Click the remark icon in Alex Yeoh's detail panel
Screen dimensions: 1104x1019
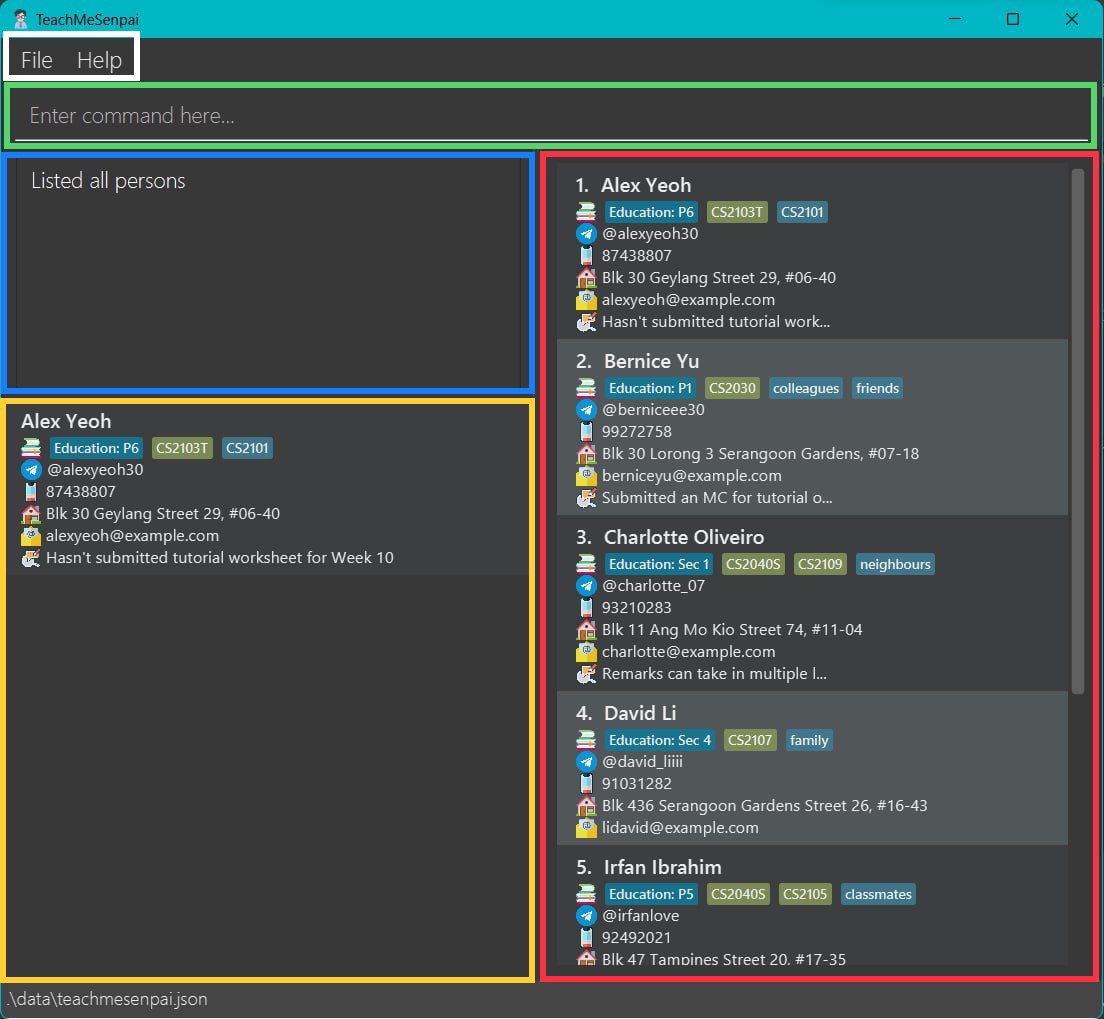(x=30, y=558)
